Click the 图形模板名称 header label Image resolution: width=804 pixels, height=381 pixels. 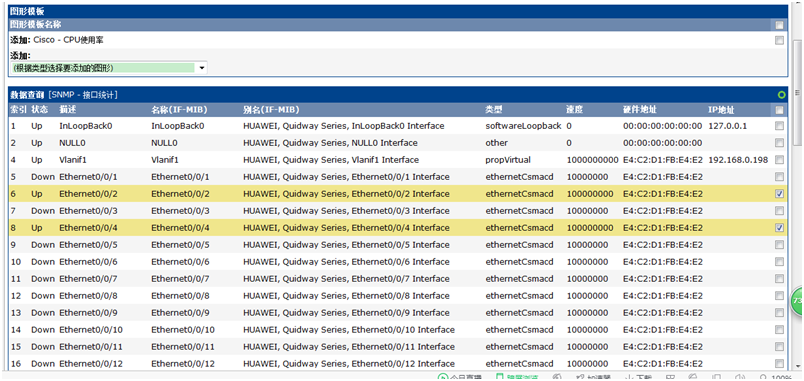pyautogui.click(x=36, y=25)
